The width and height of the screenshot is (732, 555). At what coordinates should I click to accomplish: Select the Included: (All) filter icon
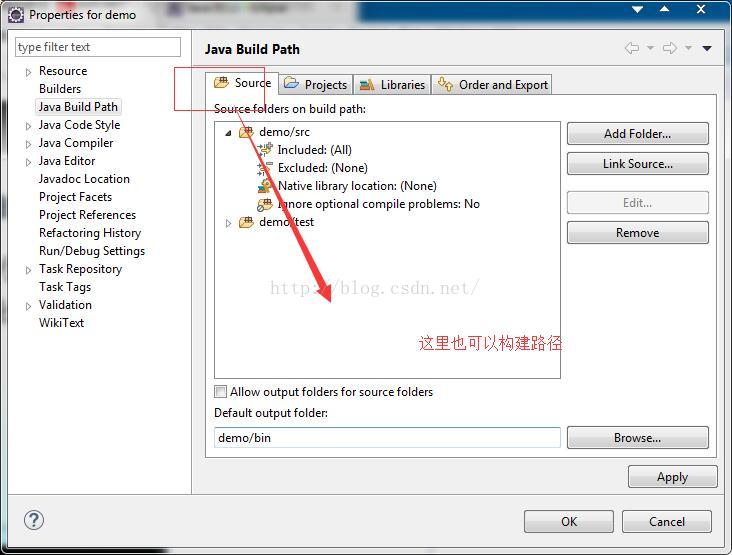(x=265, y=150)
